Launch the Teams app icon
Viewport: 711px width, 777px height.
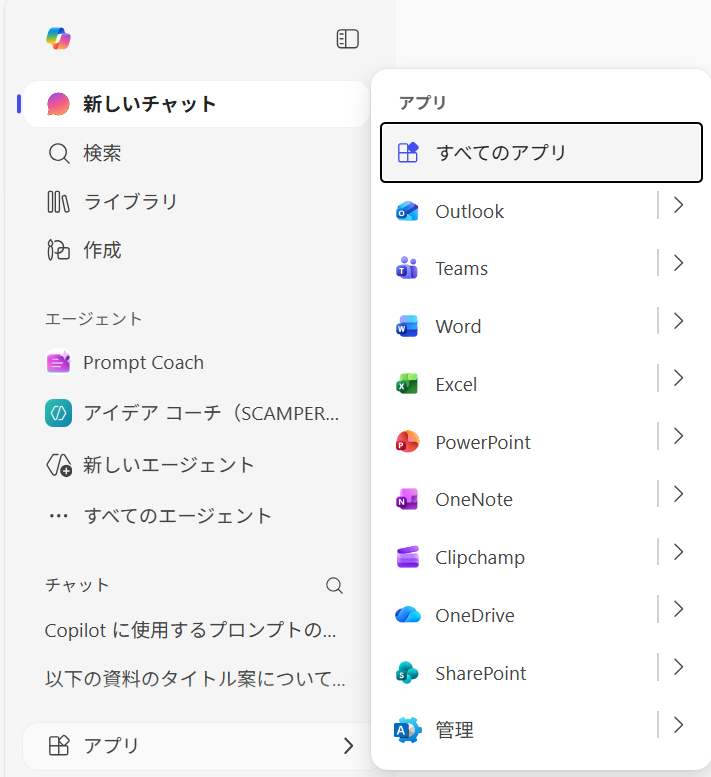407,269
